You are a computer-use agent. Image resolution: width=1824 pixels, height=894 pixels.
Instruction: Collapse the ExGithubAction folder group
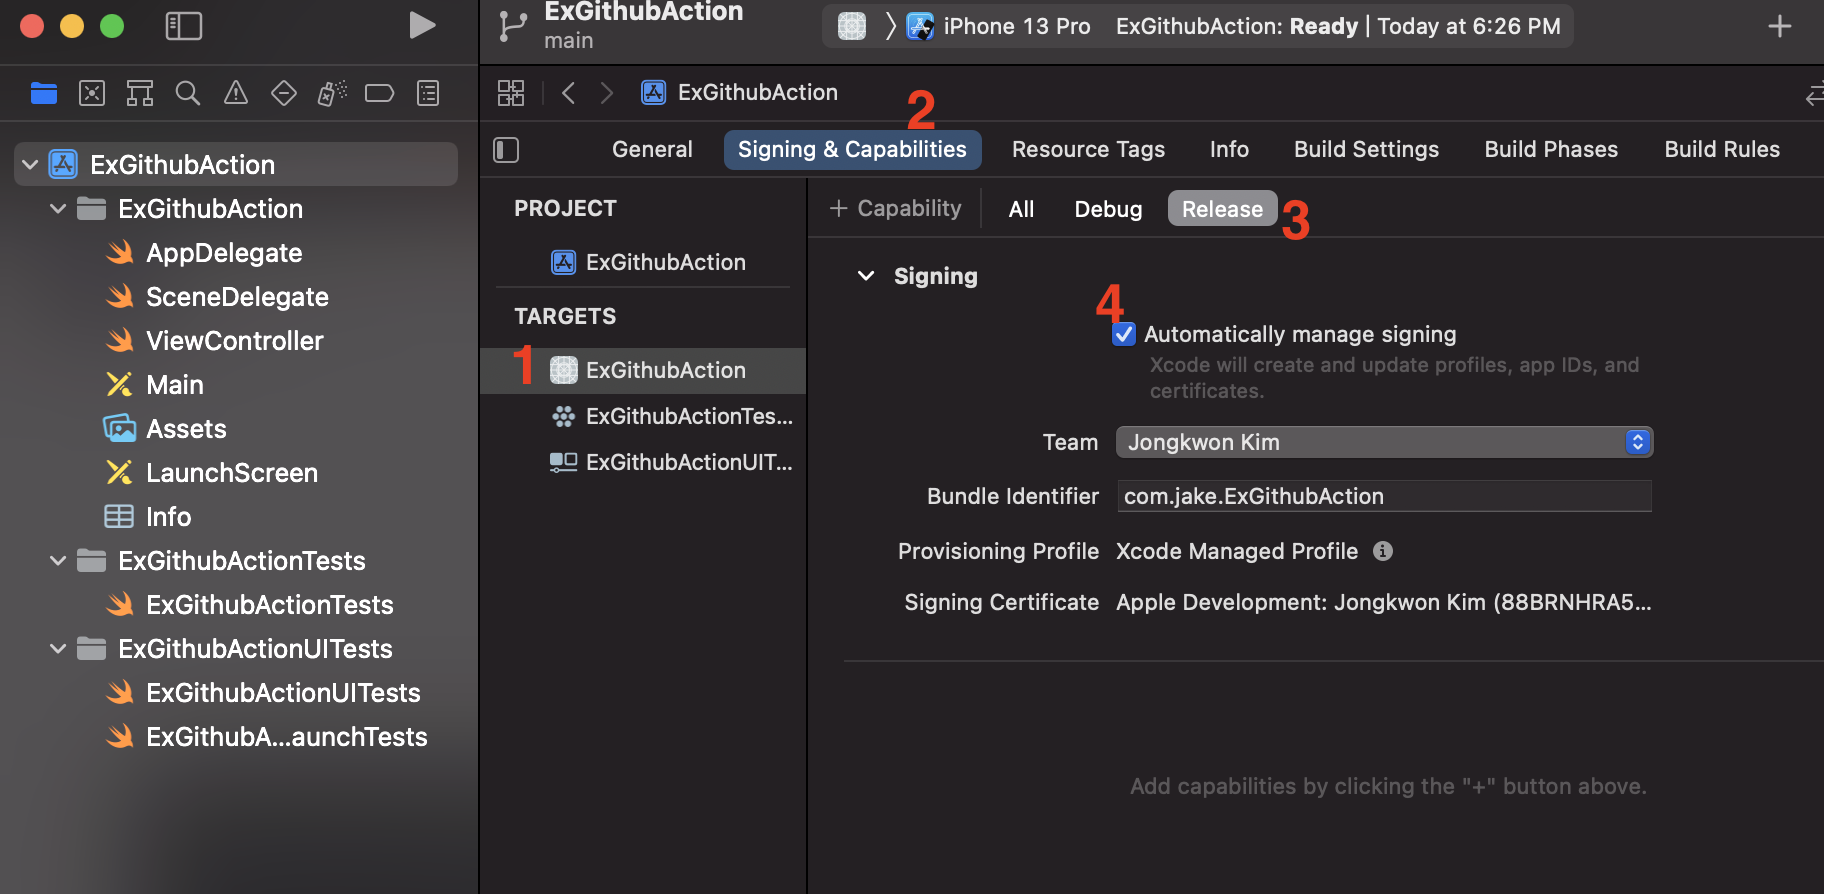pyautogui.click(x=58, y=209)
